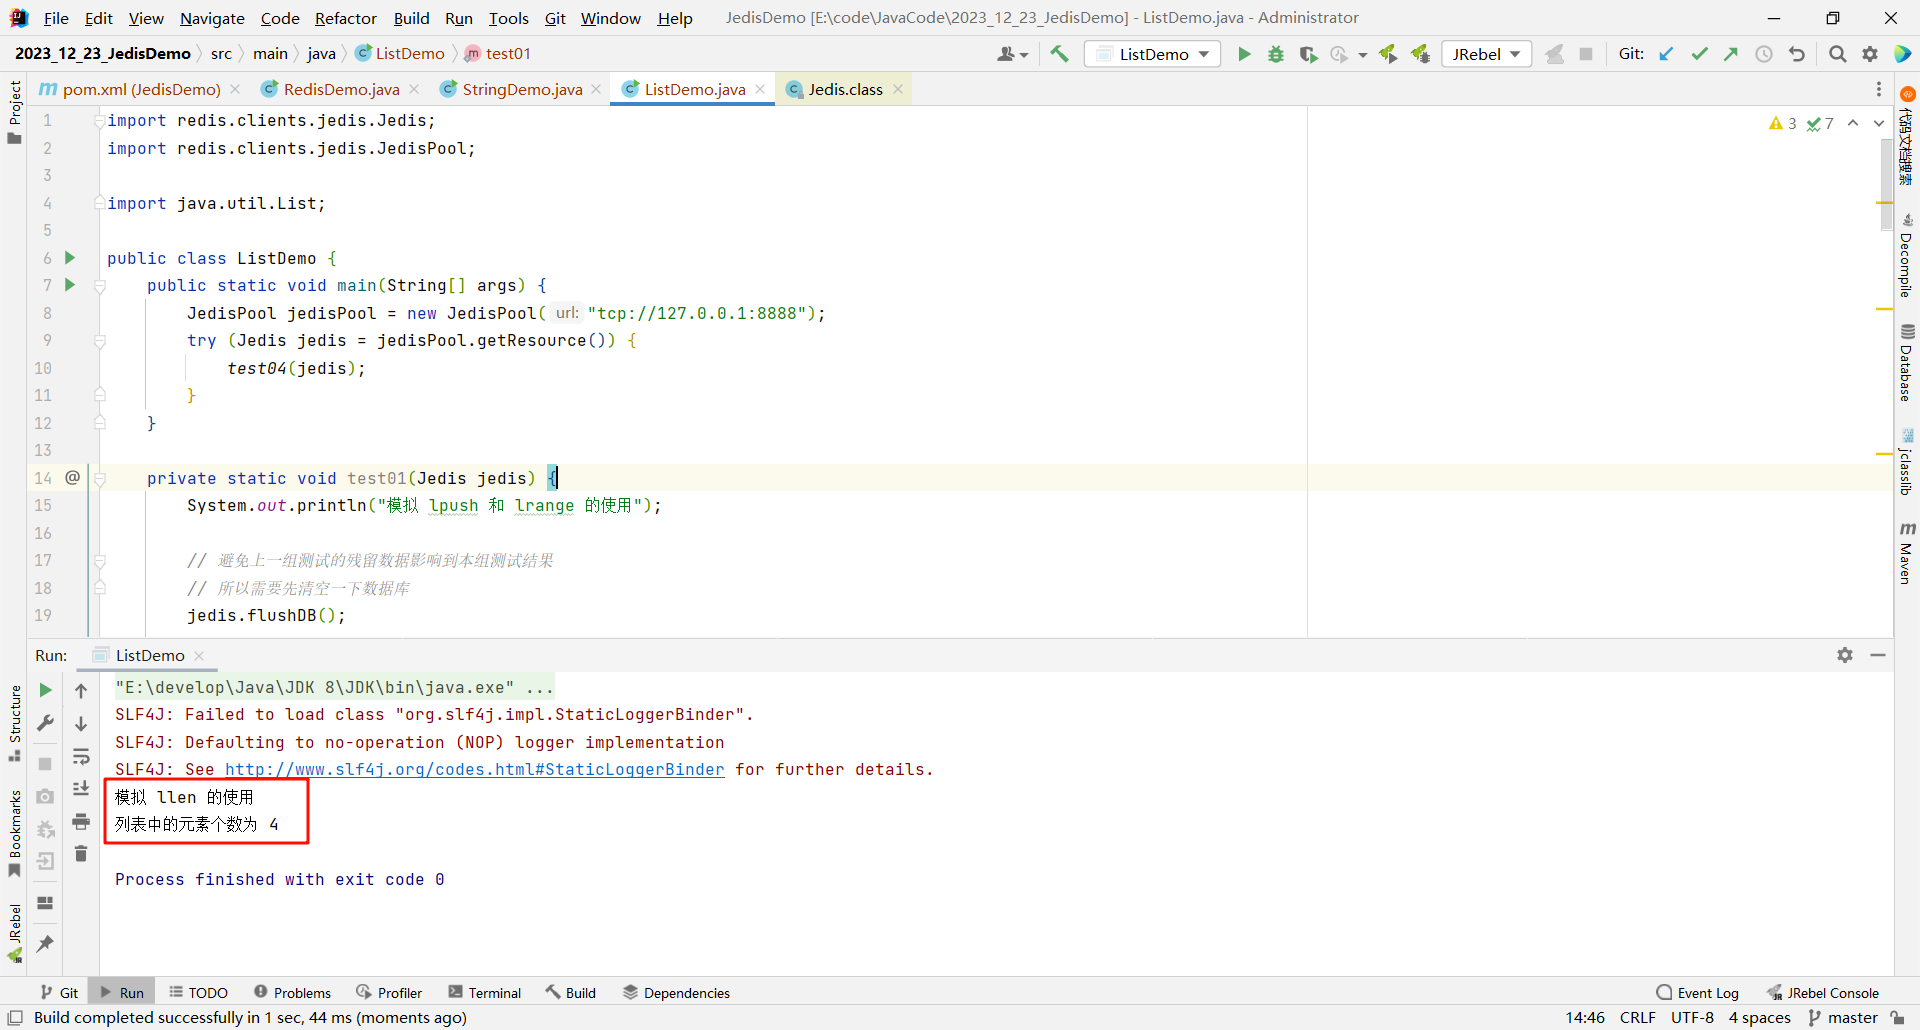Open JRebel Console
The width and height of the screenshot is (1920, 1030).
(x=1823, y=993)
